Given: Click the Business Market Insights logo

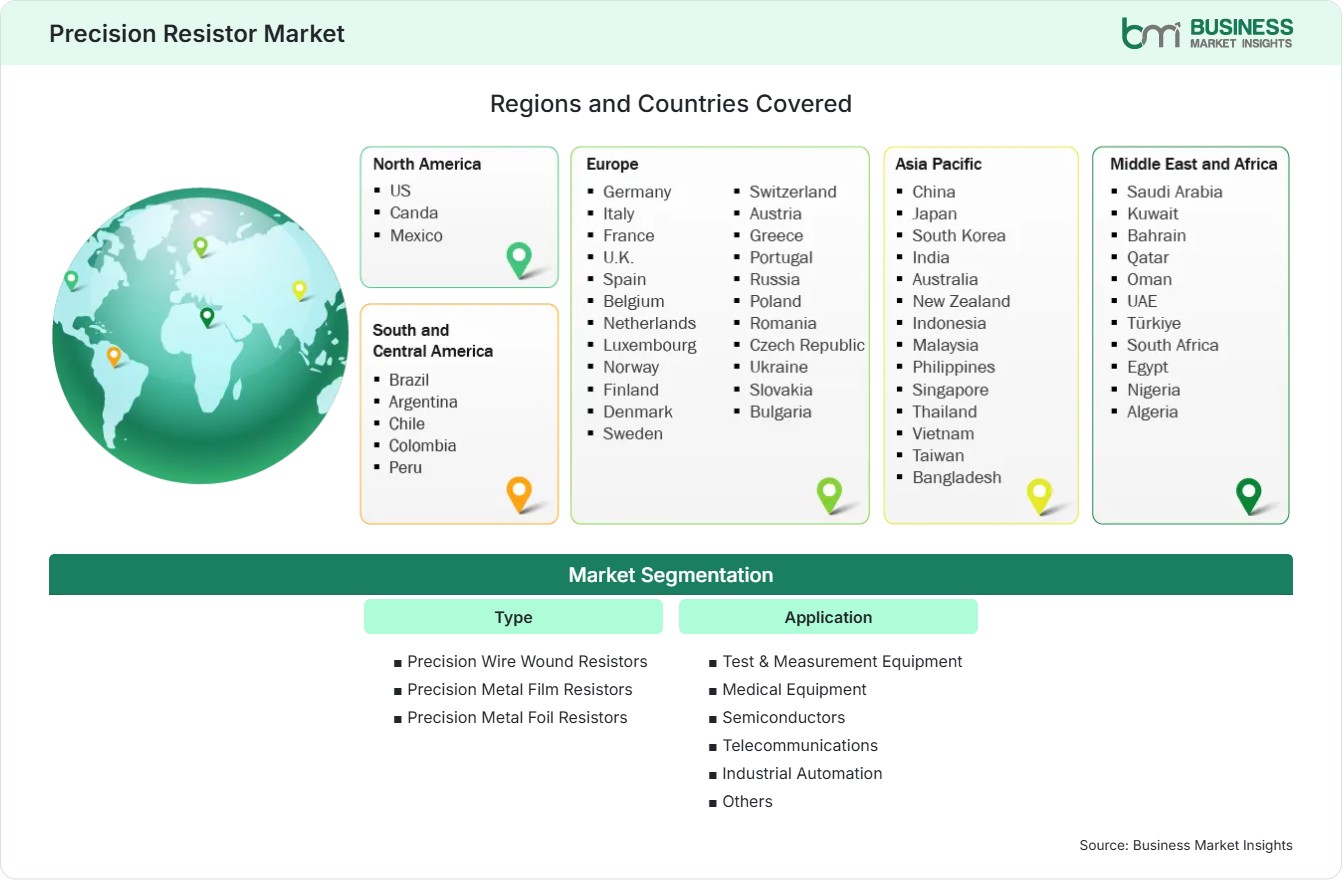Looking at the screenshot, I should (x=1206, y=33).
